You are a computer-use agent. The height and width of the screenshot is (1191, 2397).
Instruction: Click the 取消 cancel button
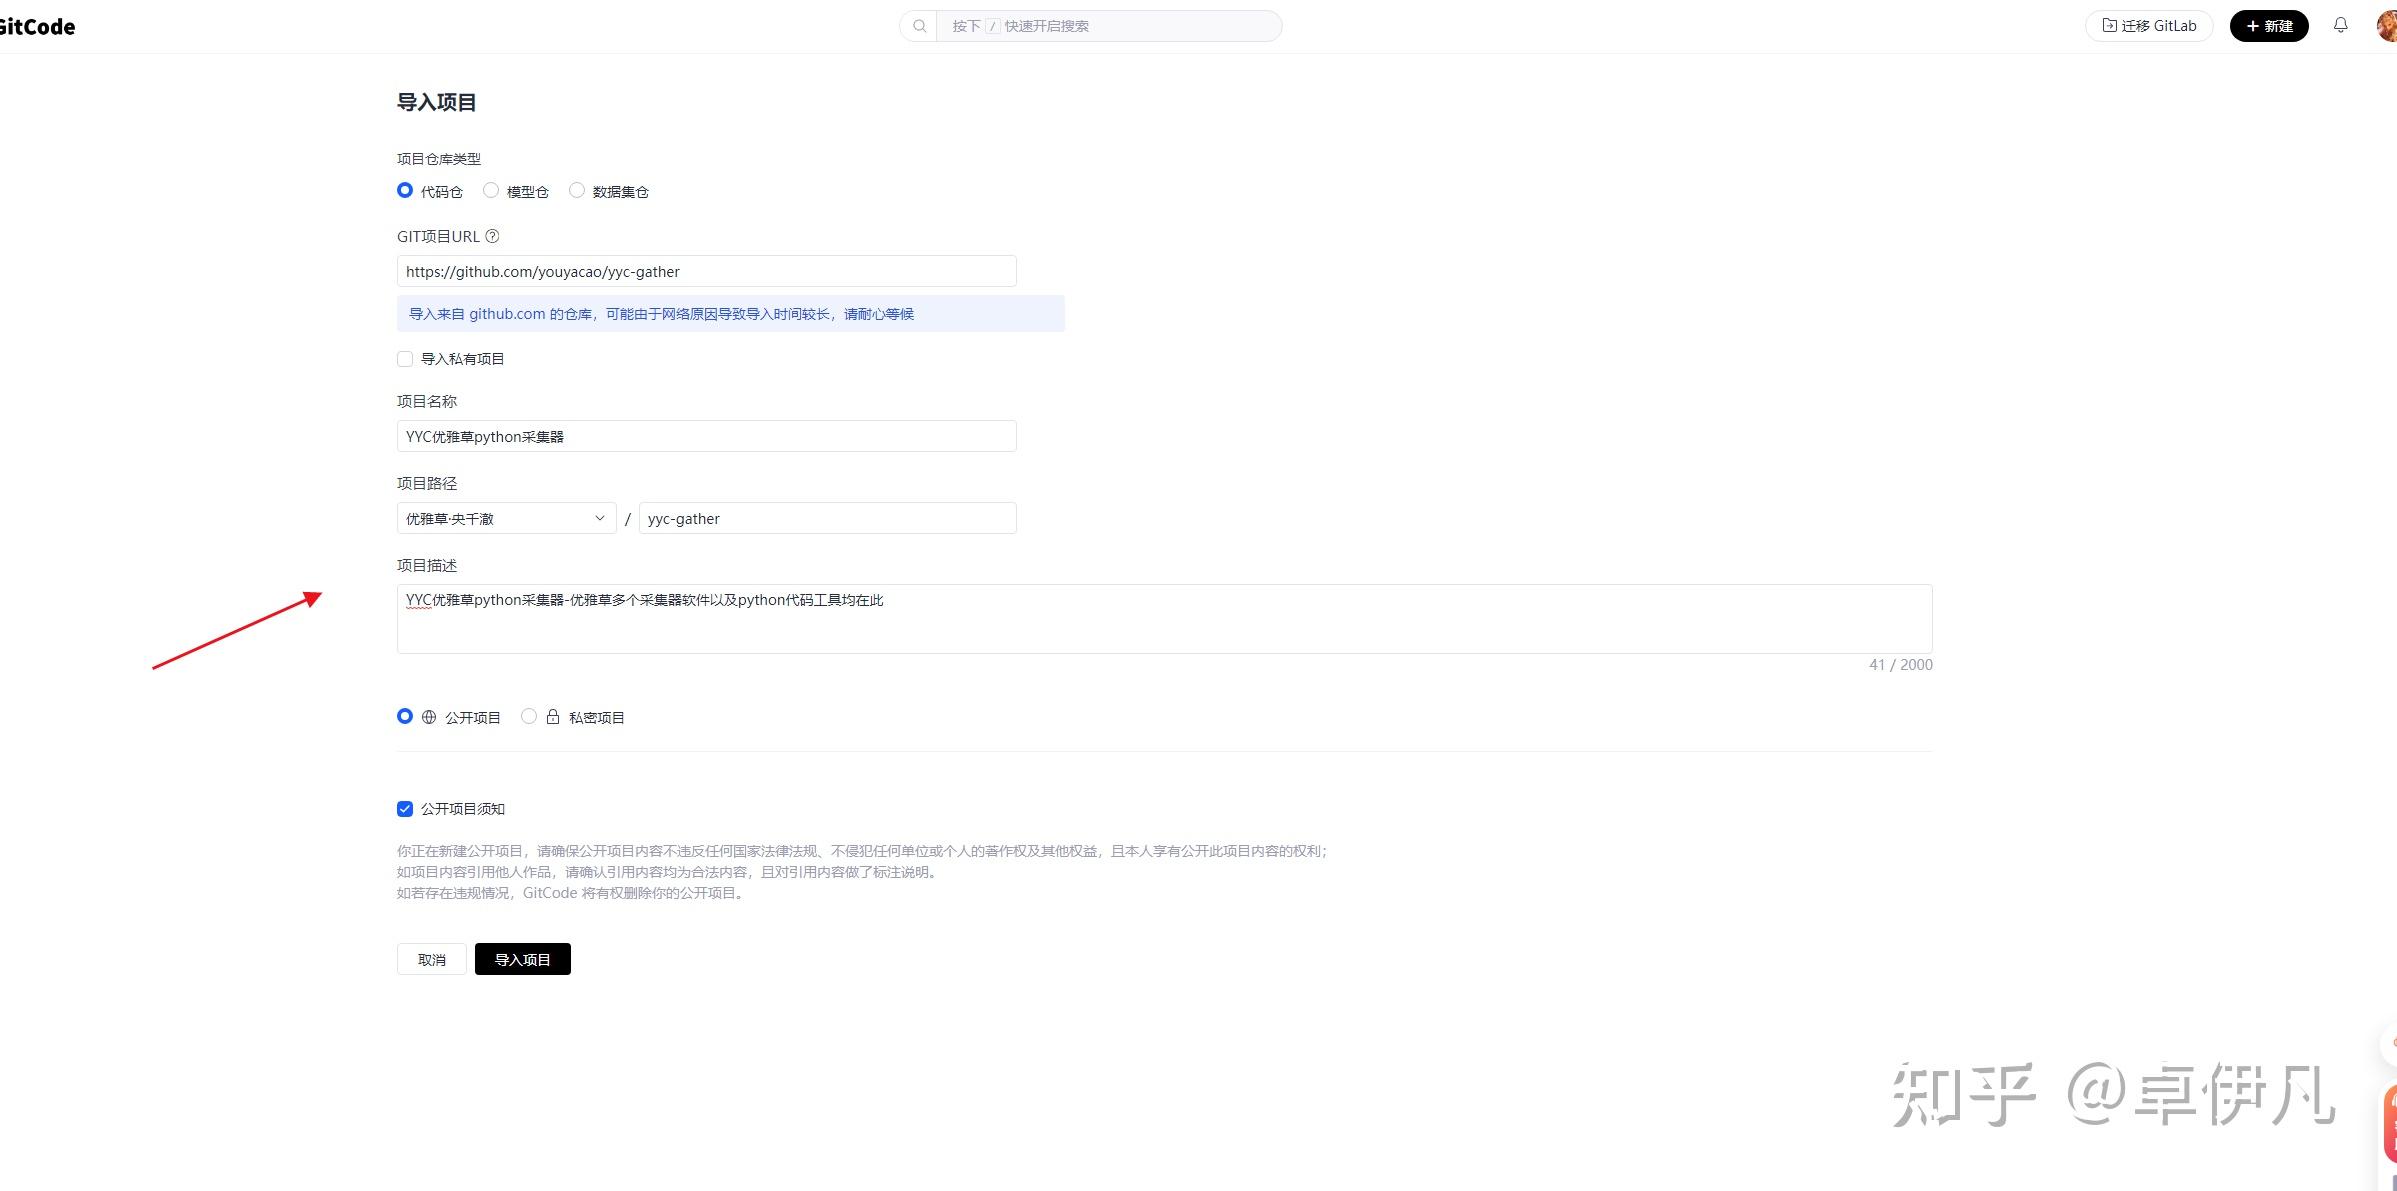click(x=431, y=959)
